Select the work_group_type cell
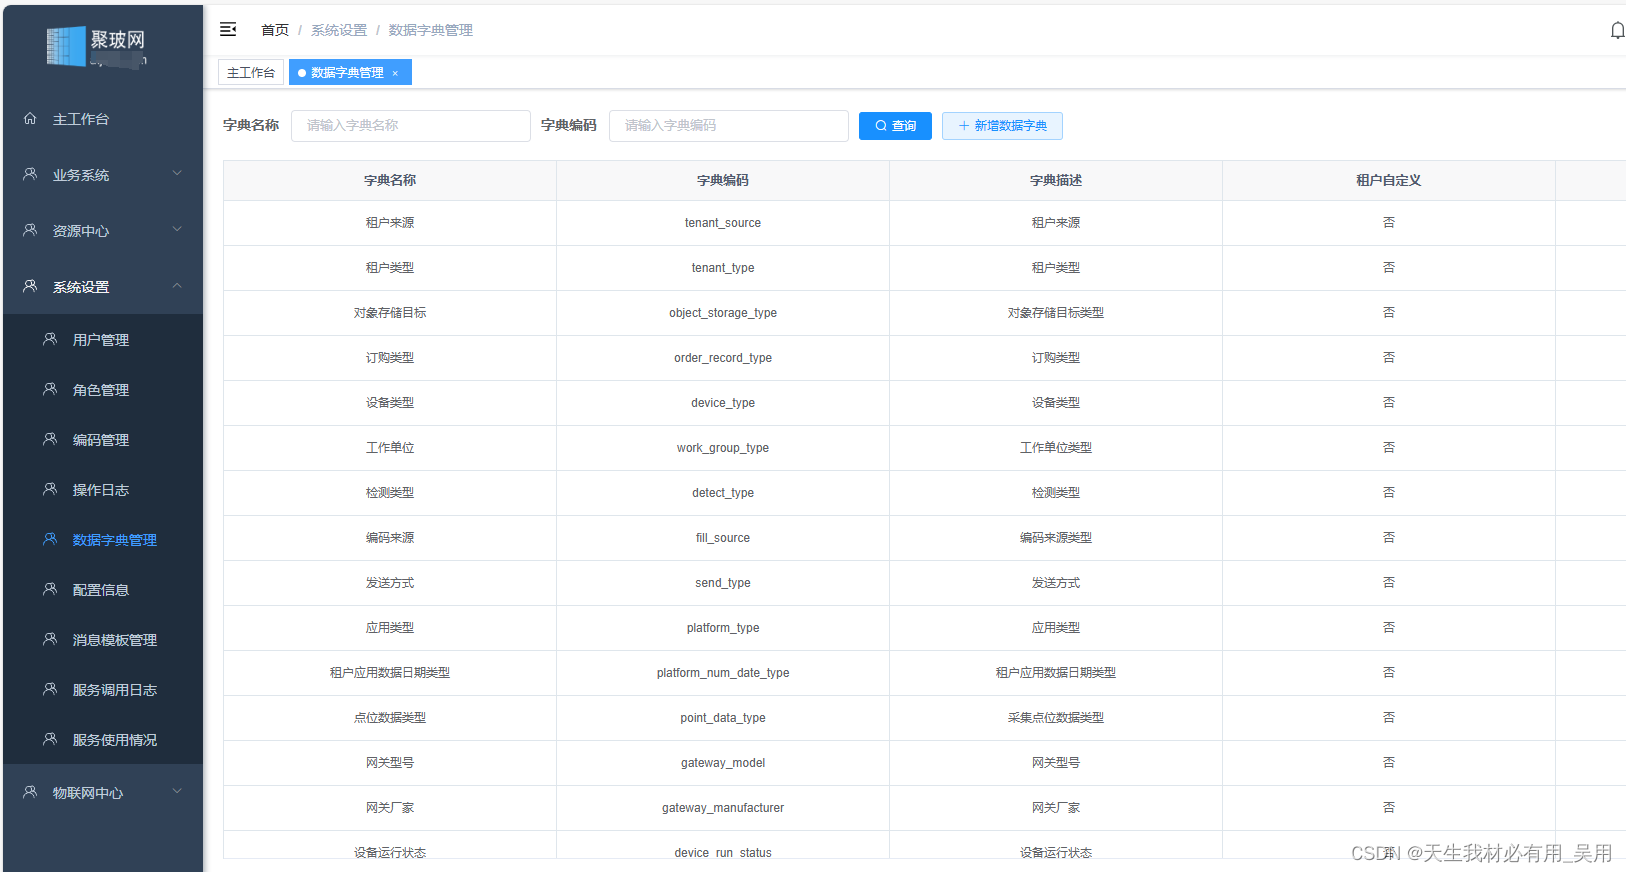The height and width of the screenshot is (872, 1626). point(723,448)
